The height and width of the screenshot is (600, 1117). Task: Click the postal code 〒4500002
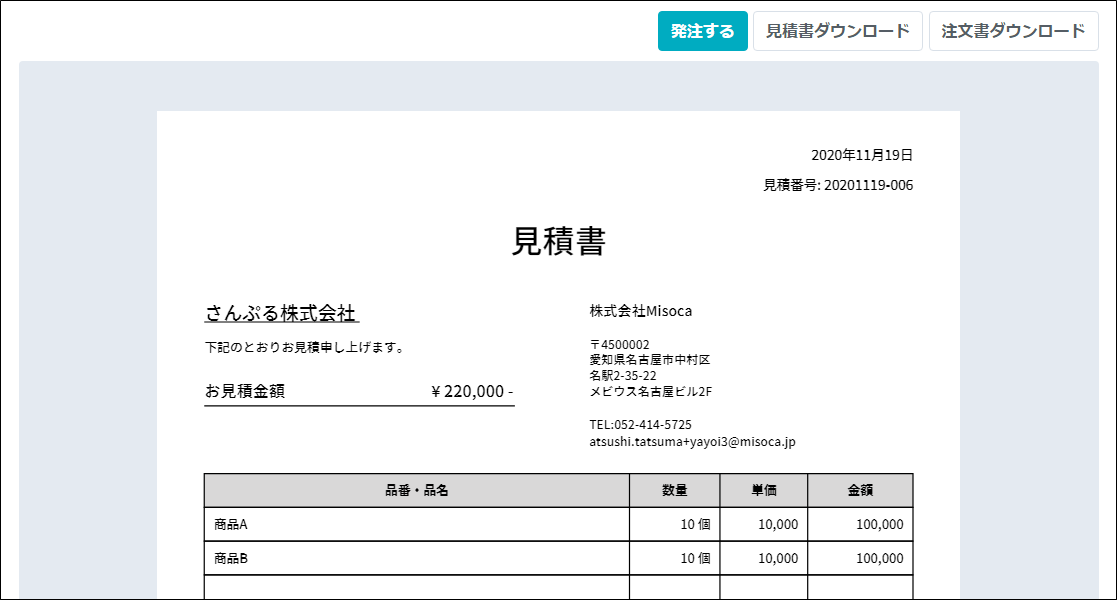click(x=619, y=345)
